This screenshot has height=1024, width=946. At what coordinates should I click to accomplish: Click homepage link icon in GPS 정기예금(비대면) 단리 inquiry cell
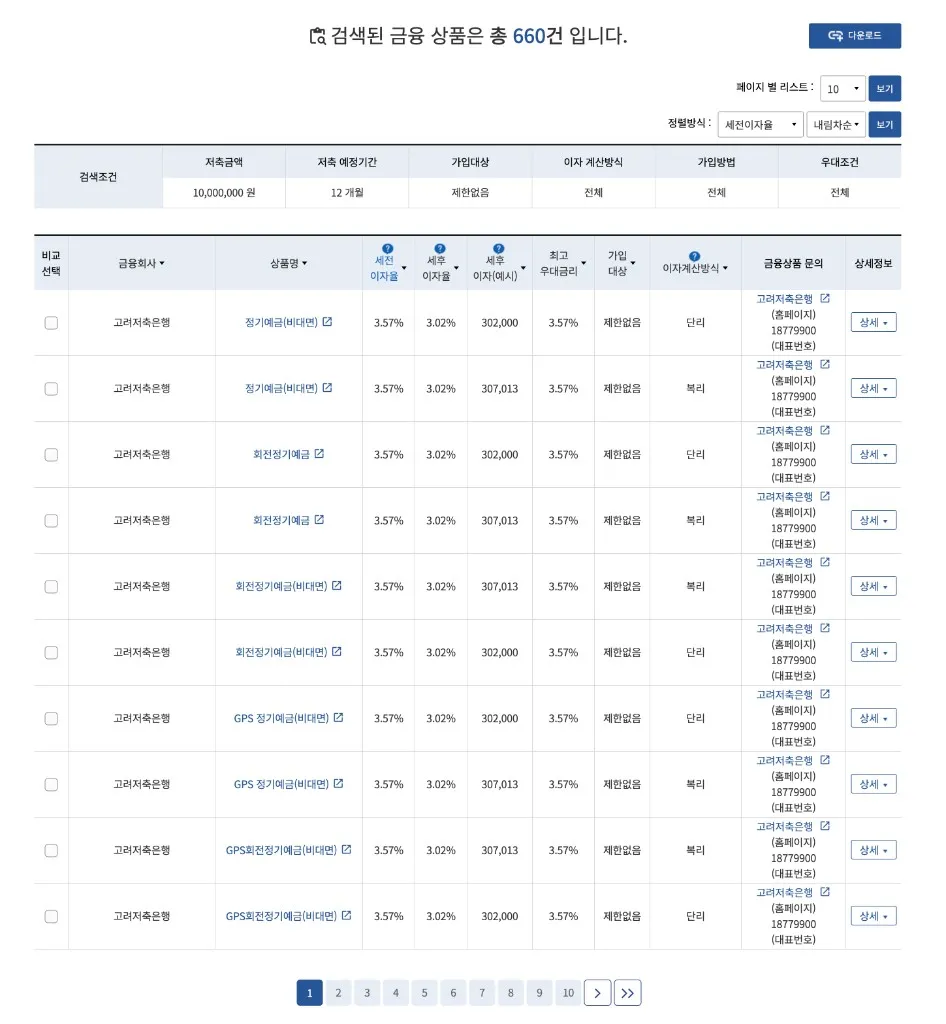point(825,694)
